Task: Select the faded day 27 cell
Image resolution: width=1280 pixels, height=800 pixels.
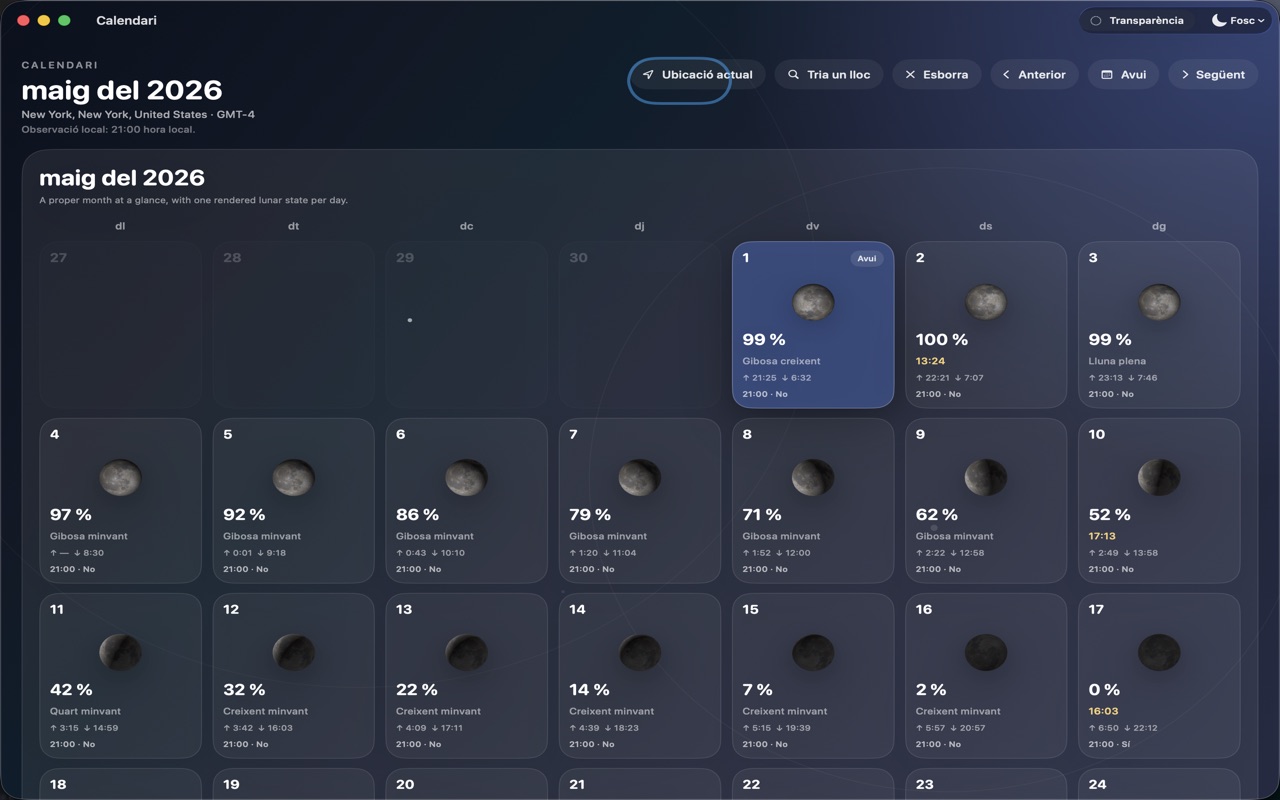Action: [x=120, y=324]
